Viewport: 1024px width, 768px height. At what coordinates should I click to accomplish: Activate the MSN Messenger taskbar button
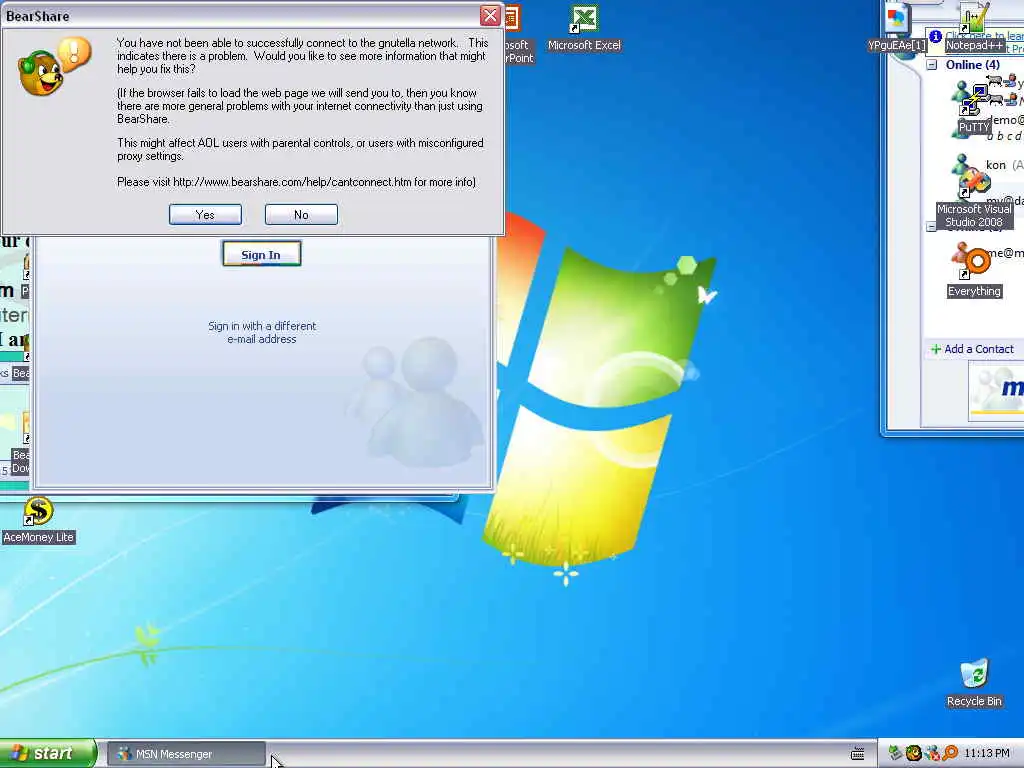[x=186, y=754]
